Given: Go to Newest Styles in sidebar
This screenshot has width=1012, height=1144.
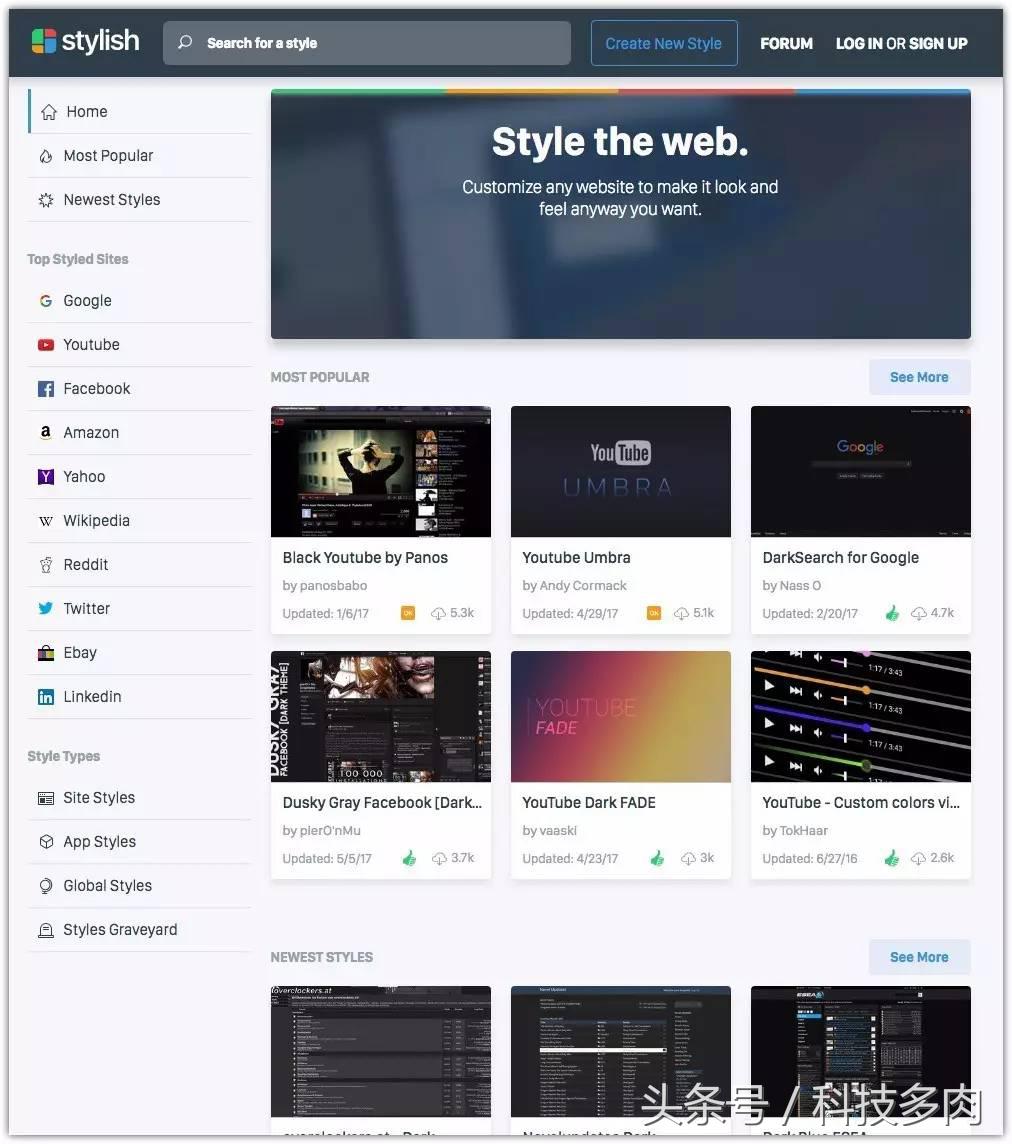Looking at the screenshot, I should tap(111, 200).
